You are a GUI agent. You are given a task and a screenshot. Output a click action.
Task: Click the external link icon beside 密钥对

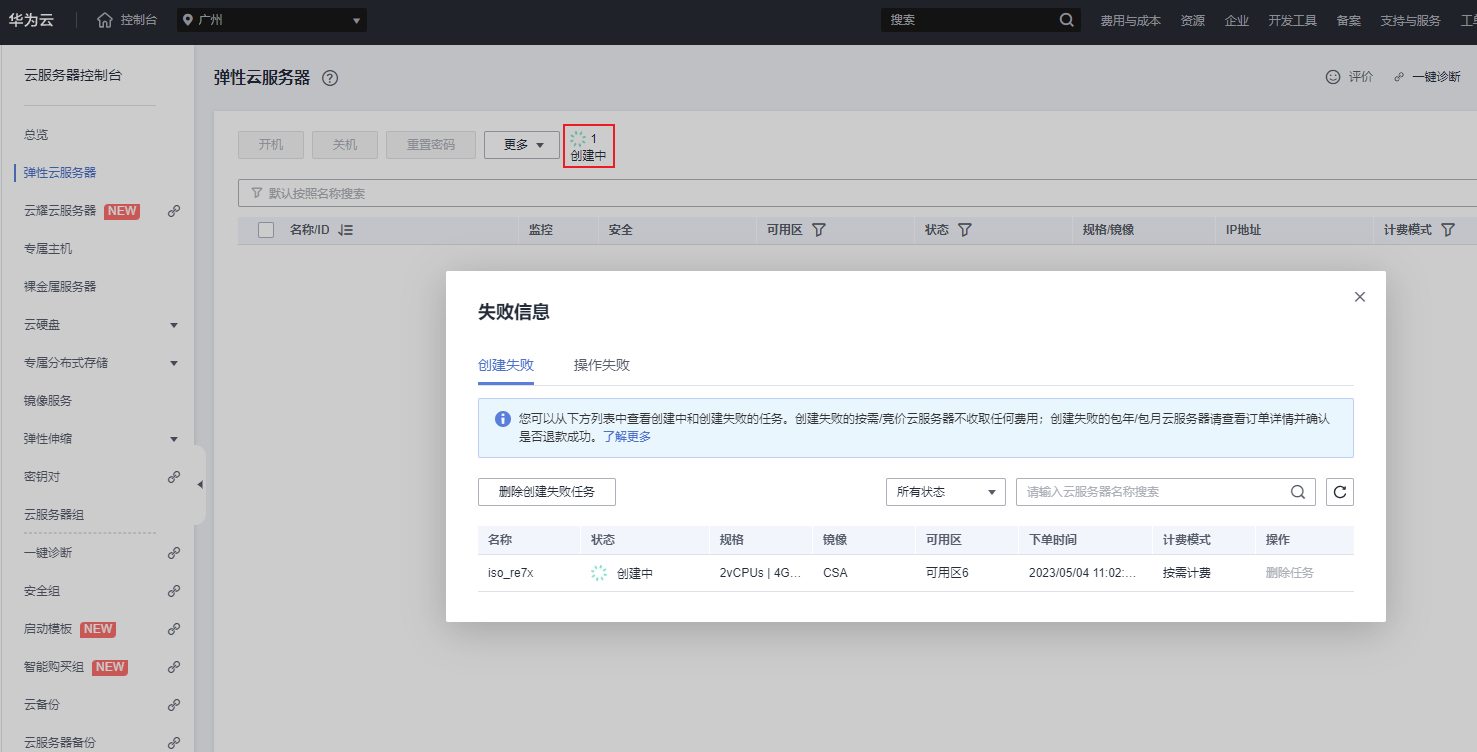tap(175, 476)
